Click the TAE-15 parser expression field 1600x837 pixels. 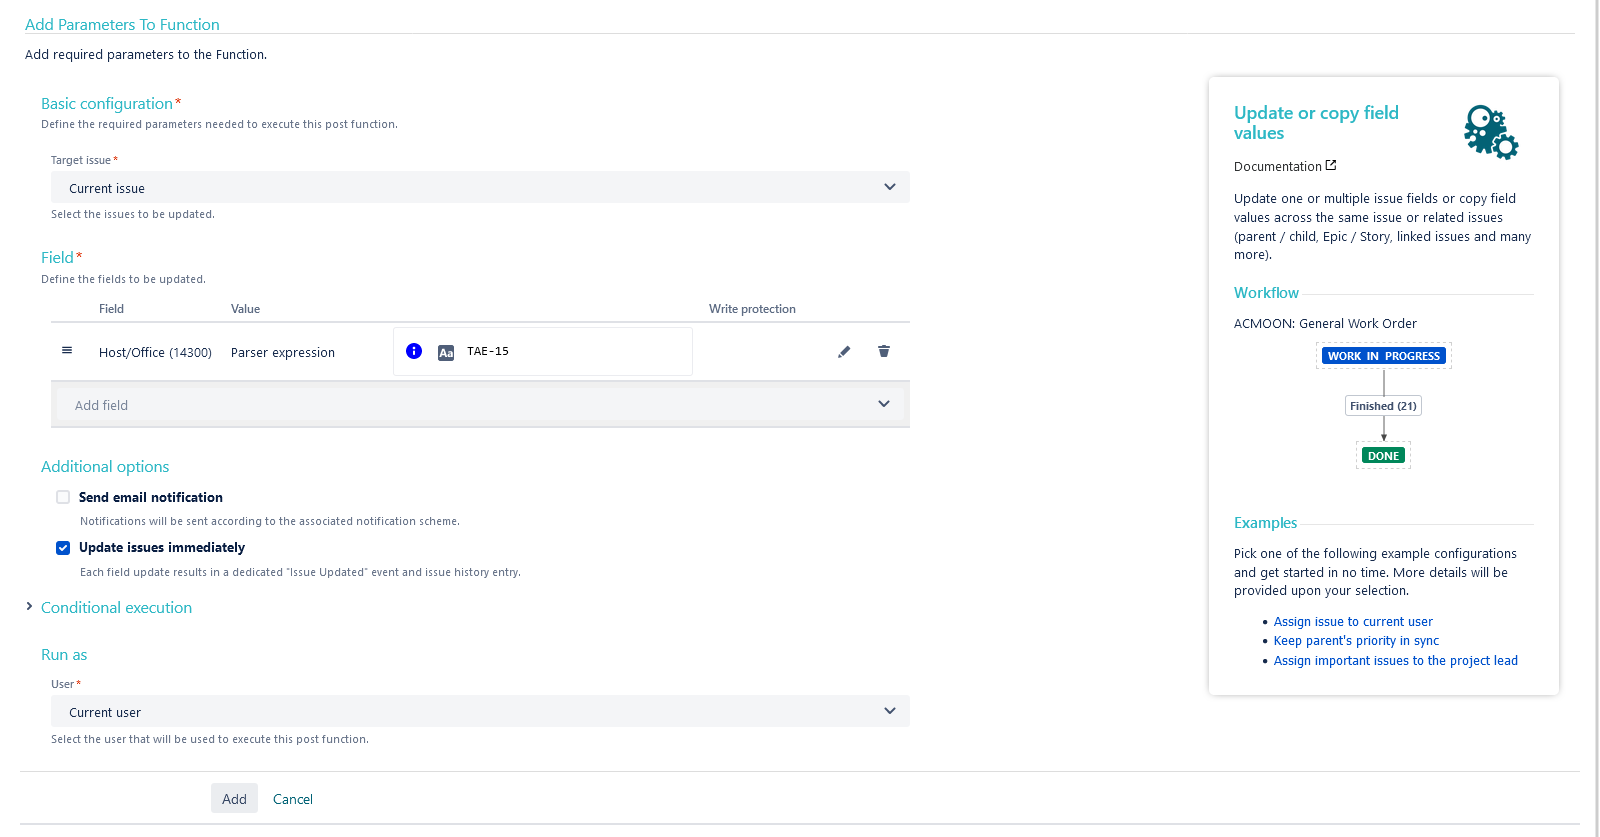[543, 351]
